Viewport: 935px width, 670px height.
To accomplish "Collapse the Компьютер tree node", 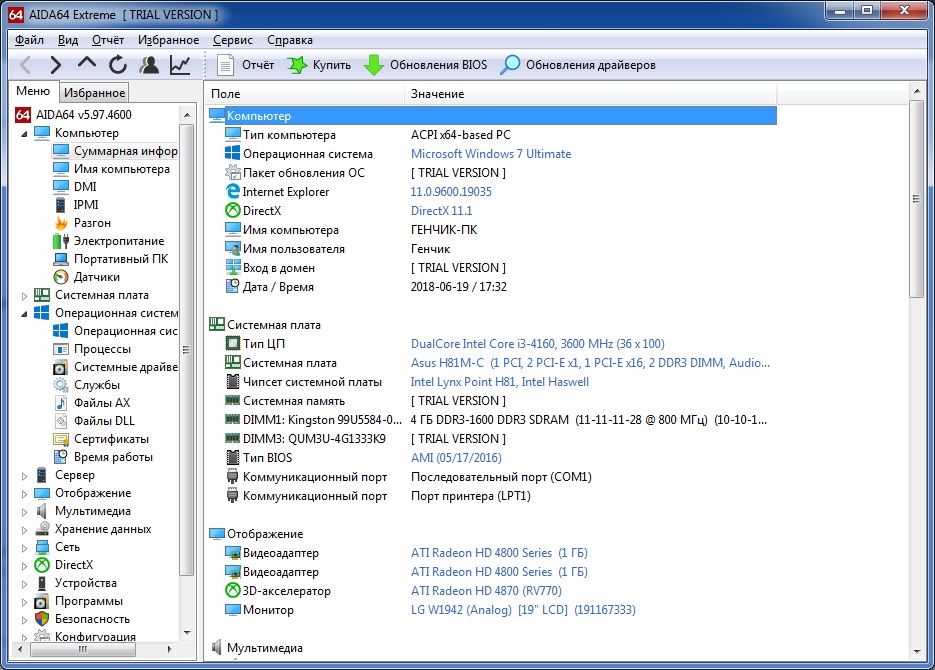I will [x=25, y=133].
